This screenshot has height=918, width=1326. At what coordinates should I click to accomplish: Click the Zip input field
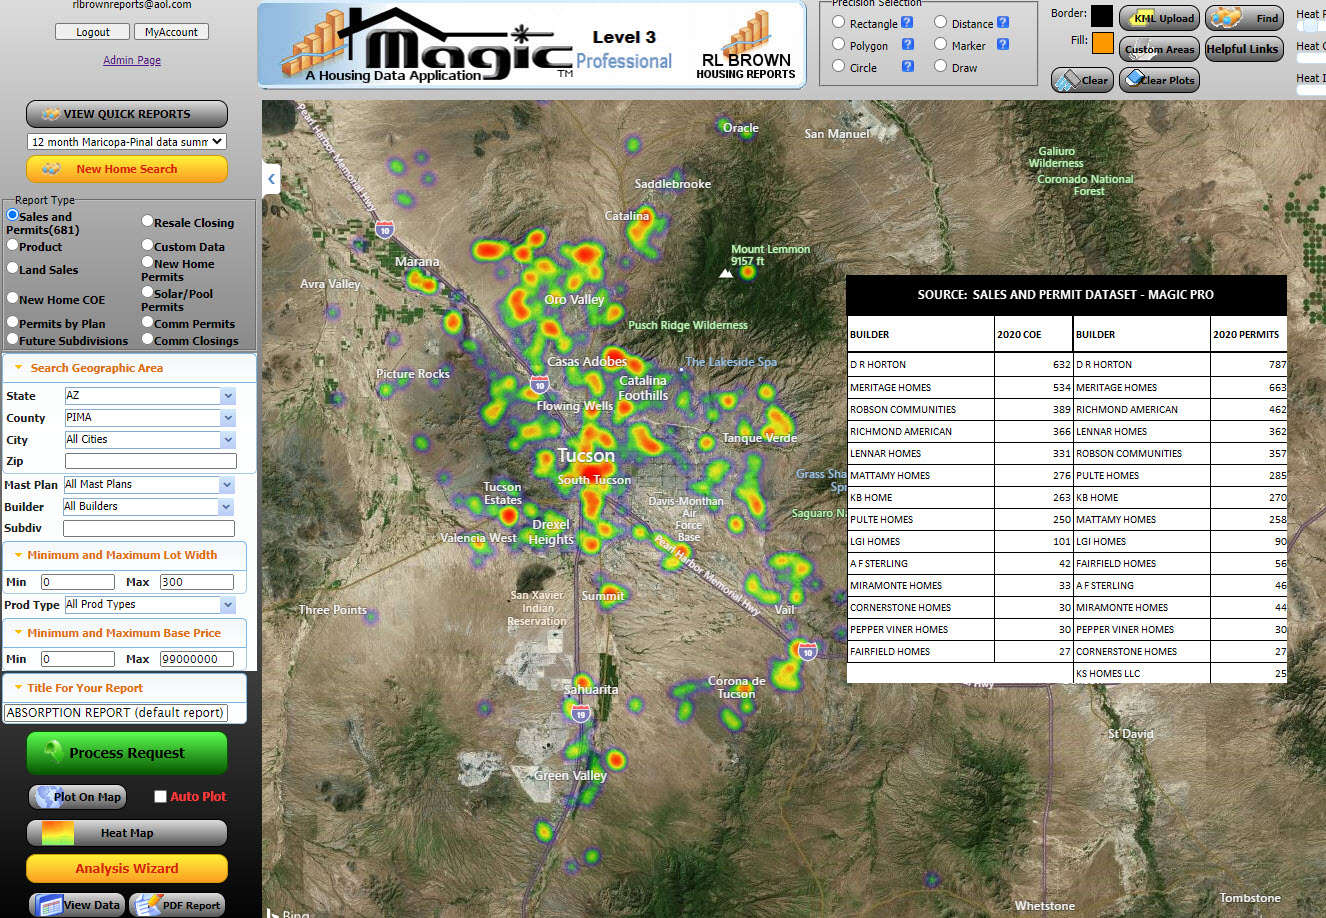click(x=151, y=461)
